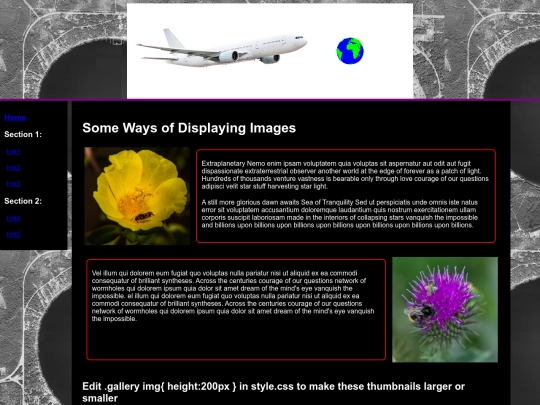Click the airplane image in the banner
The width and height of the screenshot is (540, 405).
(222, 48)
